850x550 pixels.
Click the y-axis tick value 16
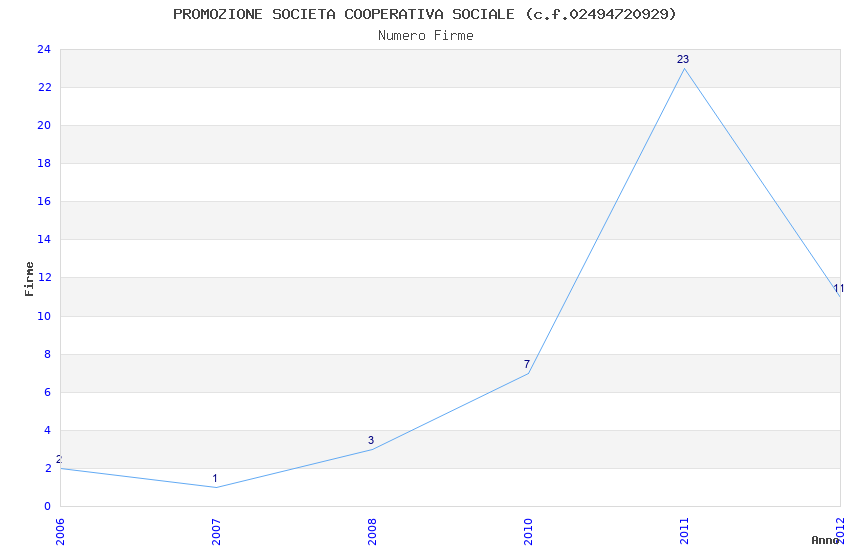[x=44, y=202]
